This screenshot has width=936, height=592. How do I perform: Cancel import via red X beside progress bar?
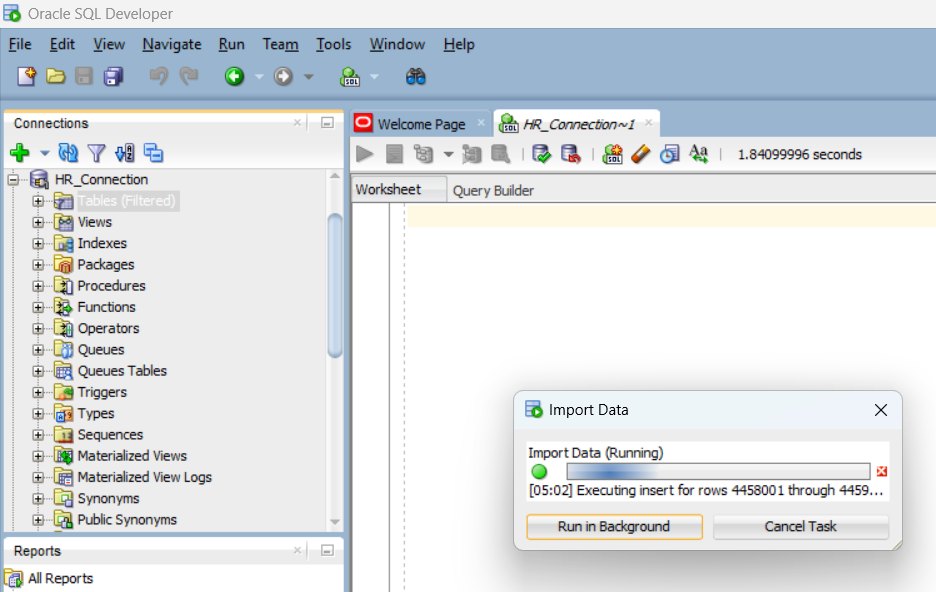point(882,471)
